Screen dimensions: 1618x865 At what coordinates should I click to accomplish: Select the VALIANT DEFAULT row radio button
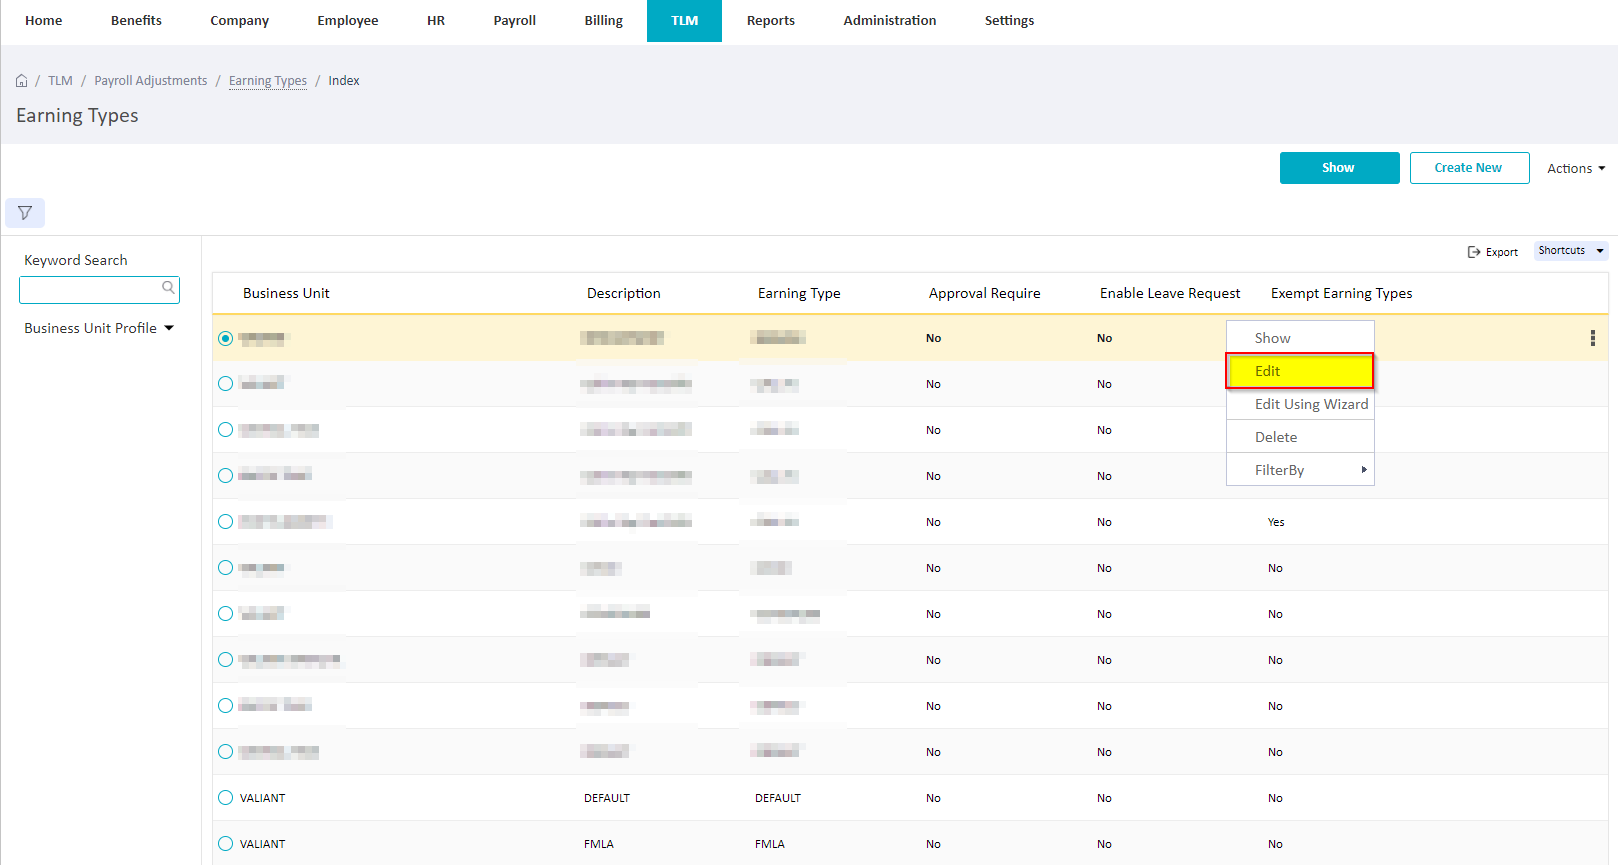(x=225, y=798)
